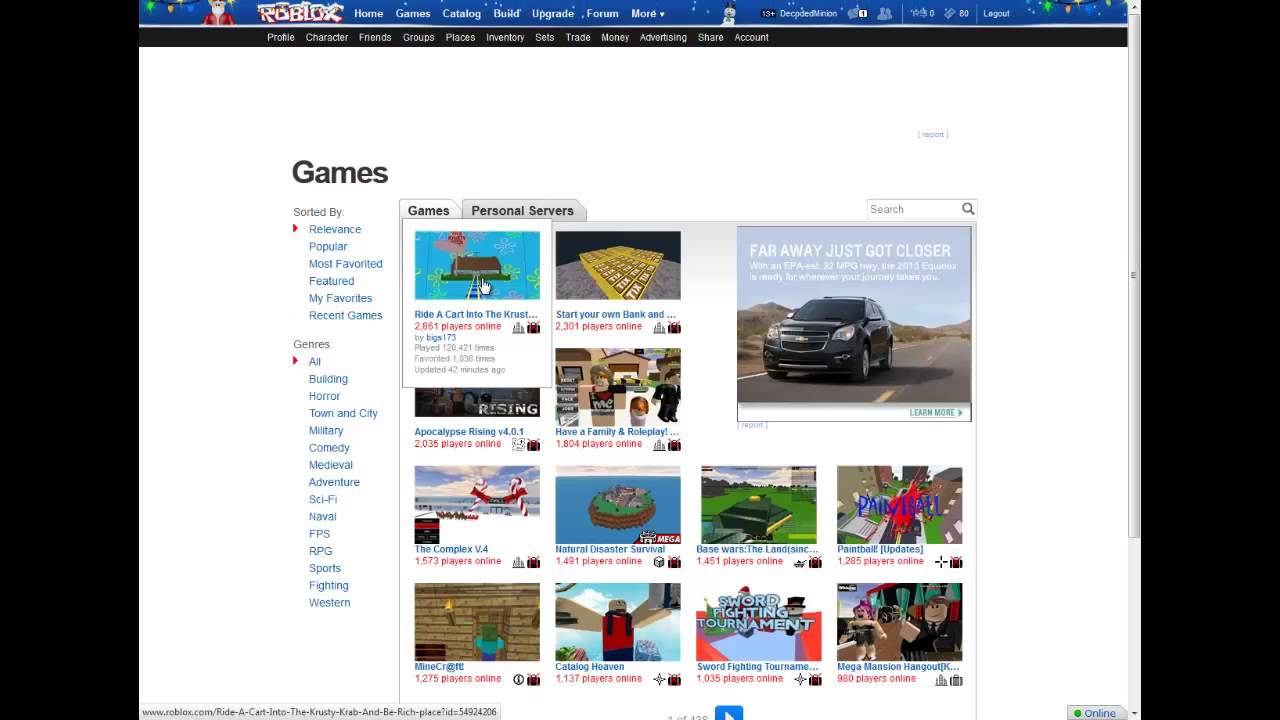Open creator bigs173 link
Screen dimensions: 1280x720
[441, 338]
